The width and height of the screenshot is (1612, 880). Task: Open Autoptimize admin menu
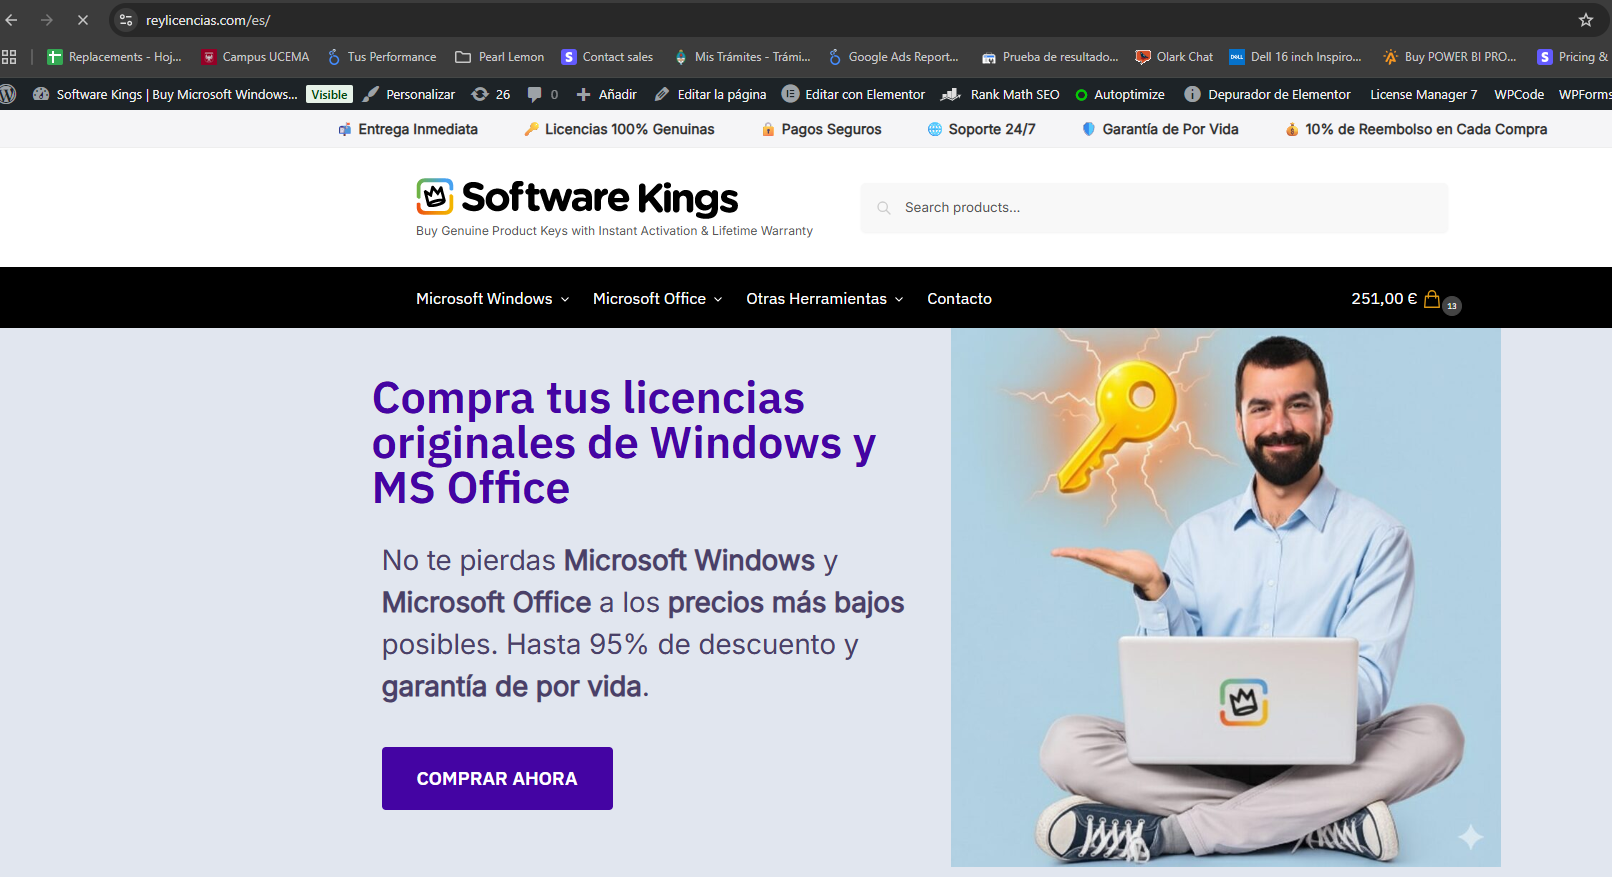click(x=1120, y=94)
